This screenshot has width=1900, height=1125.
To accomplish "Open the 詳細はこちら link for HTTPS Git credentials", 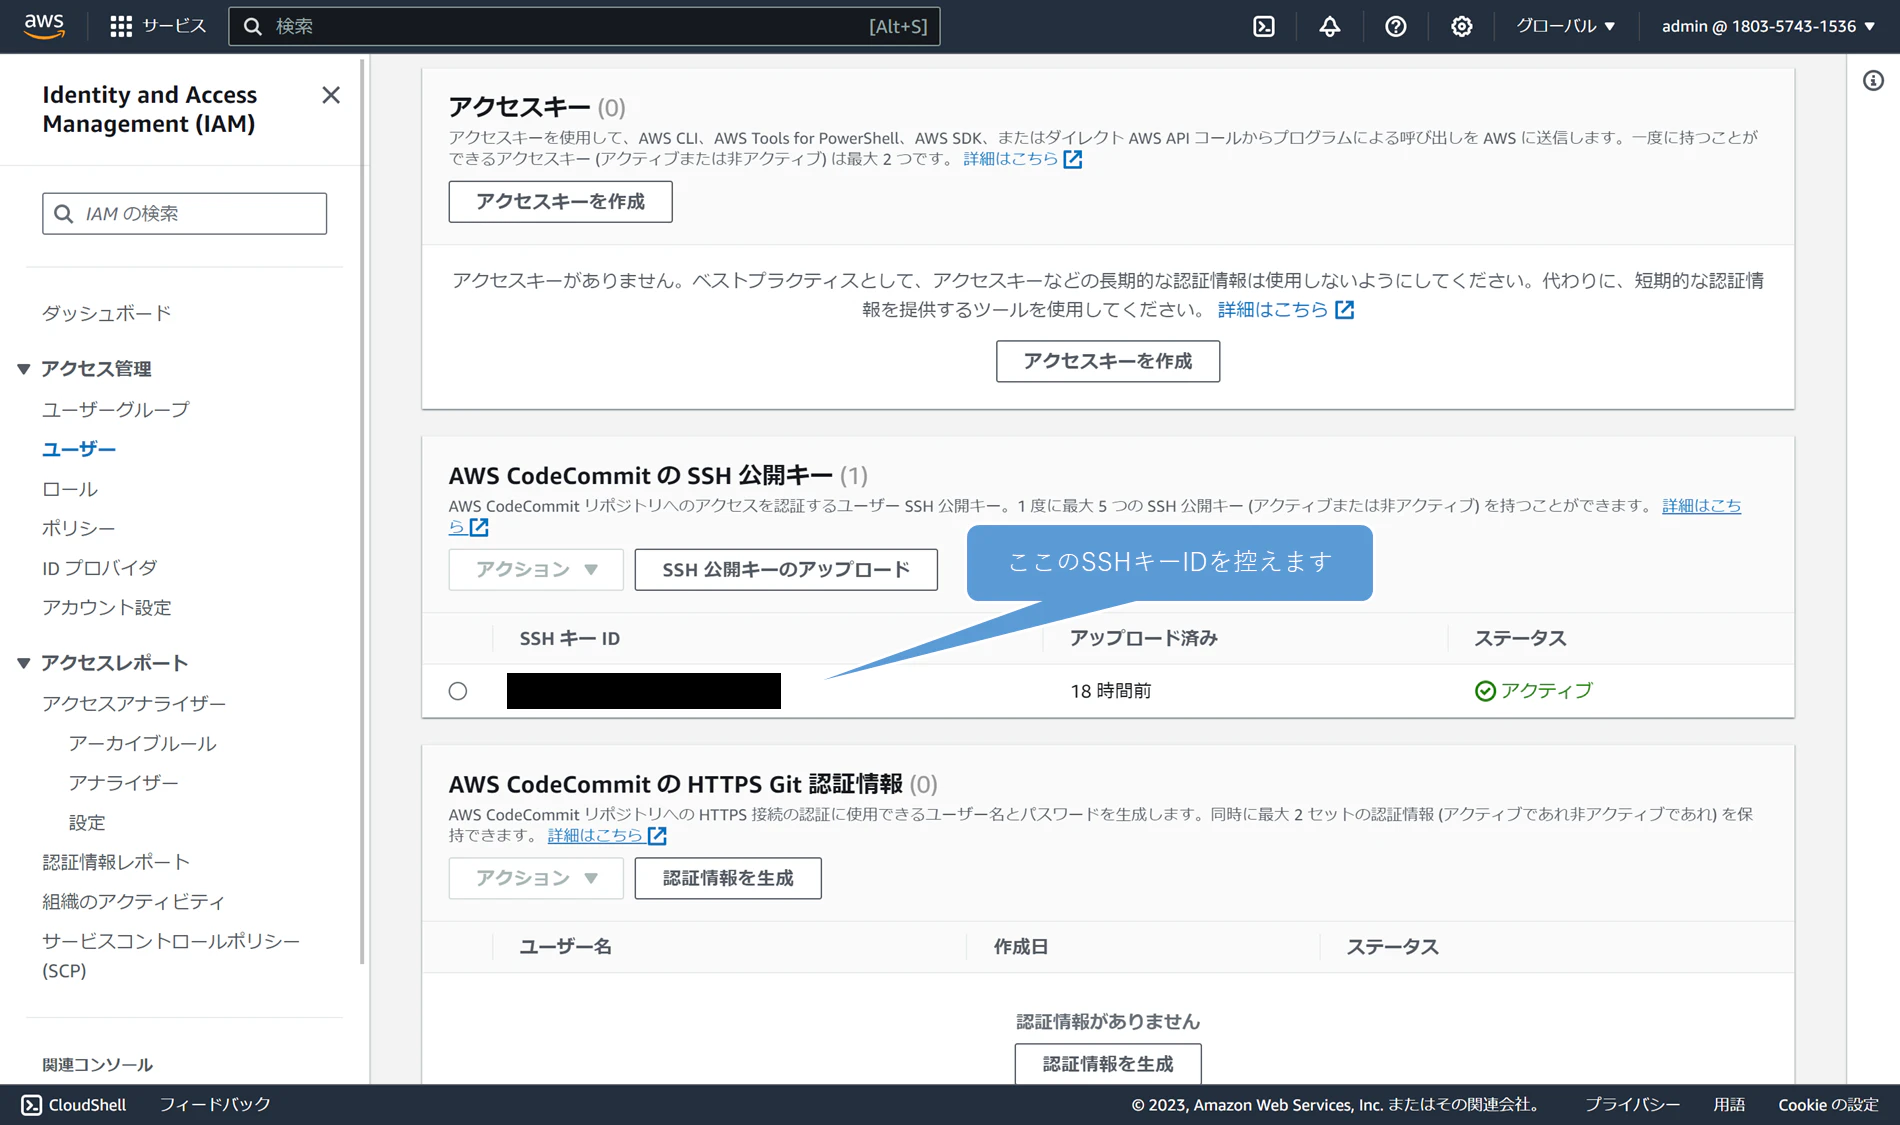I will pyautogui.click(x=595, y=835).
